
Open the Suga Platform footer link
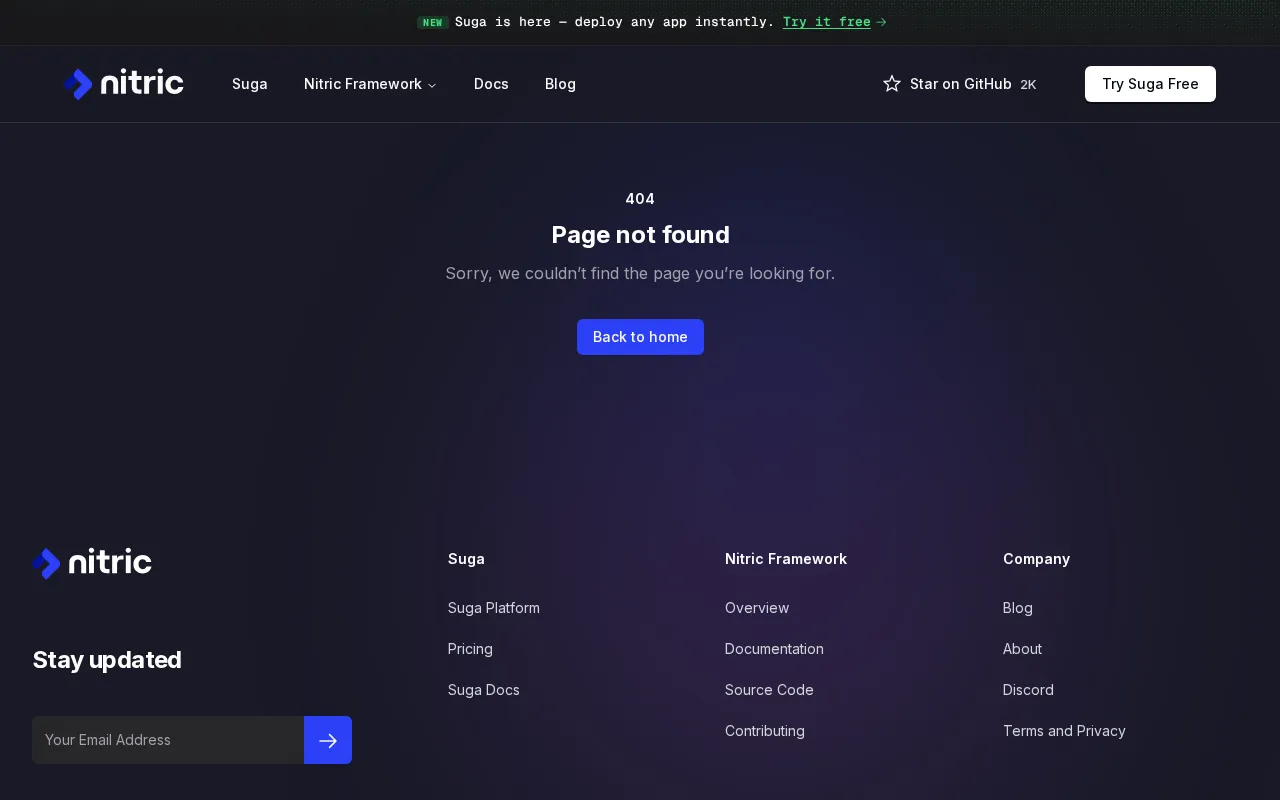tap(494, 608)
